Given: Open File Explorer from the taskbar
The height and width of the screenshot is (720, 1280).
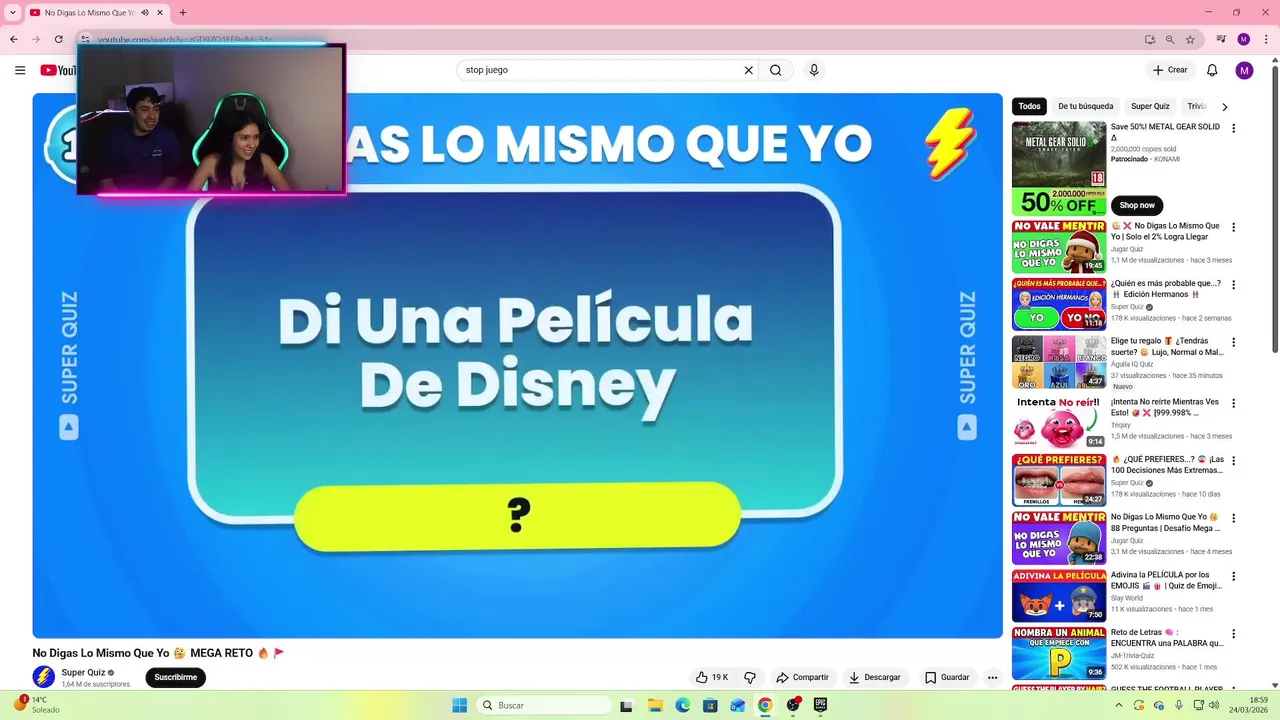Looking at the screenshot, I should tap(655, 705).
